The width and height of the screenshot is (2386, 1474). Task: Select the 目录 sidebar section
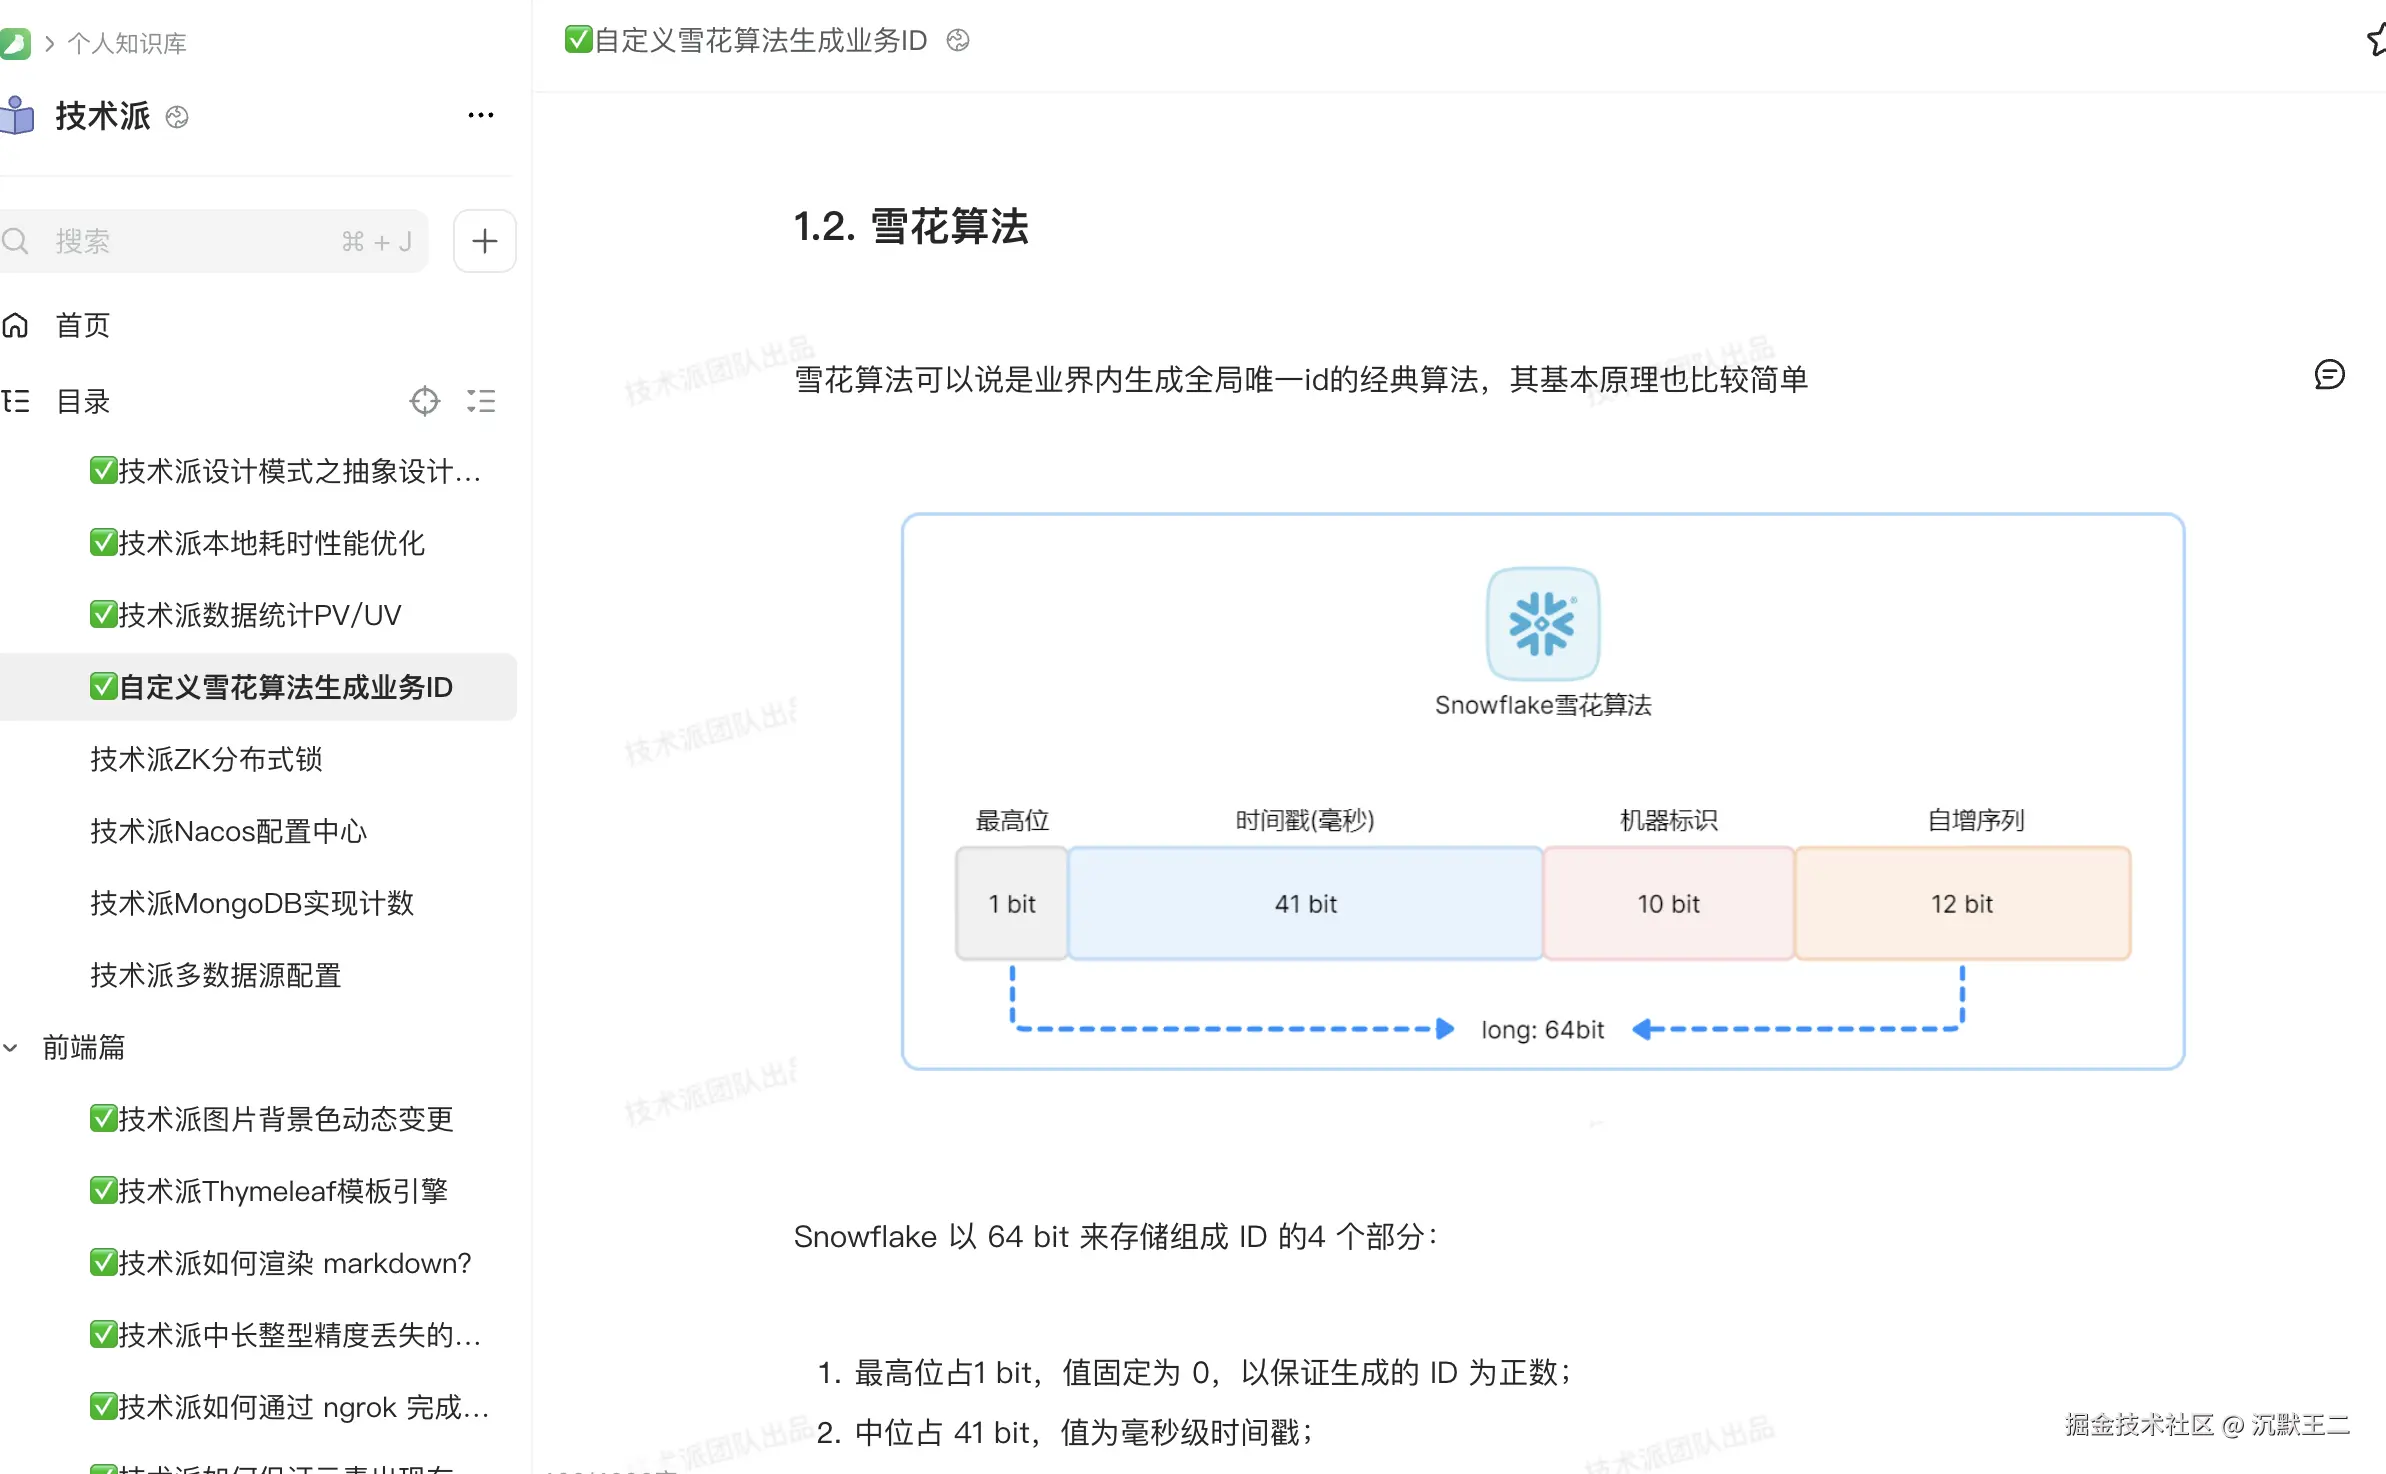[82, 401]
